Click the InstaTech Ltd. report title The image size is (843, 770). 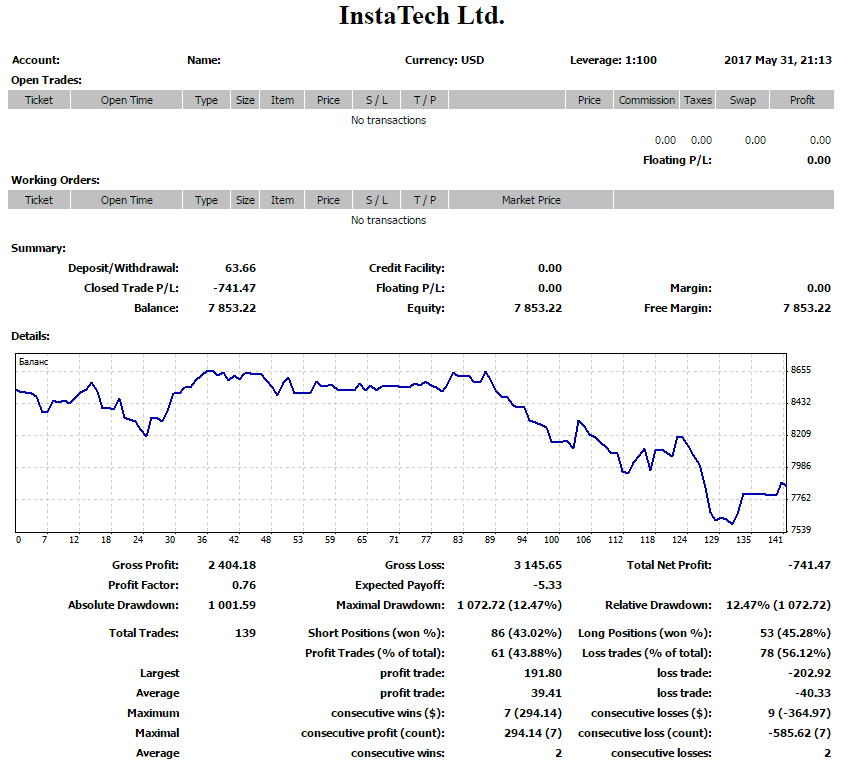pyautogui.click(x=422, y=16)
